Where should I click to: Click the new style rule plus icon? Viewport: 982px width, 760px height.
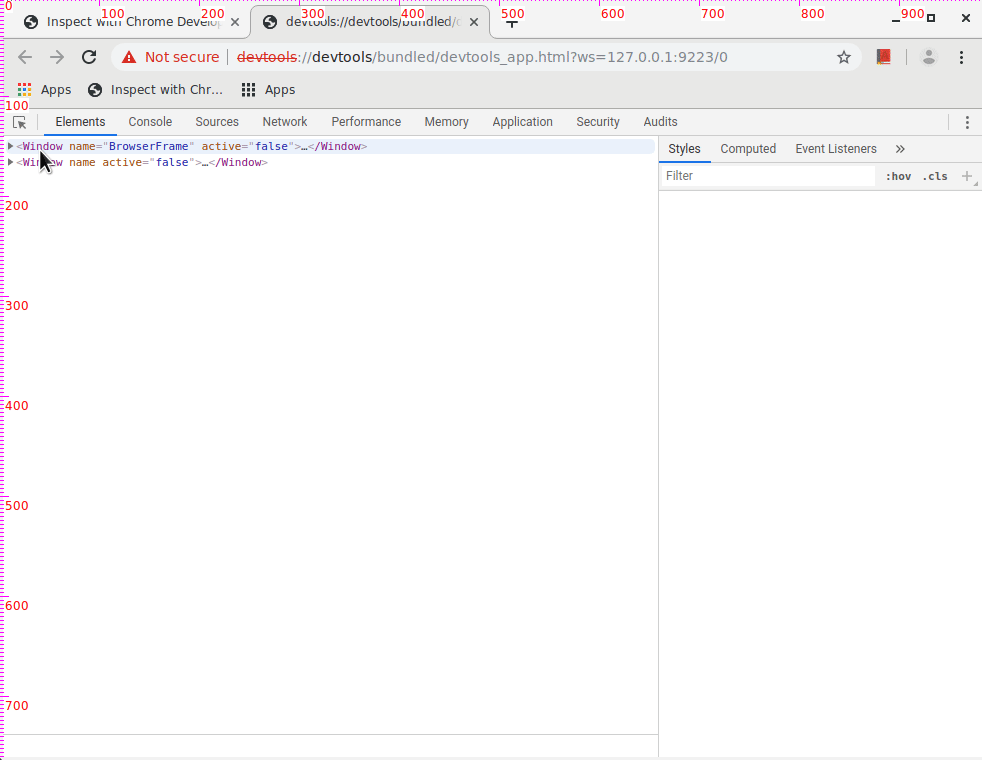(x=966, y=176)
